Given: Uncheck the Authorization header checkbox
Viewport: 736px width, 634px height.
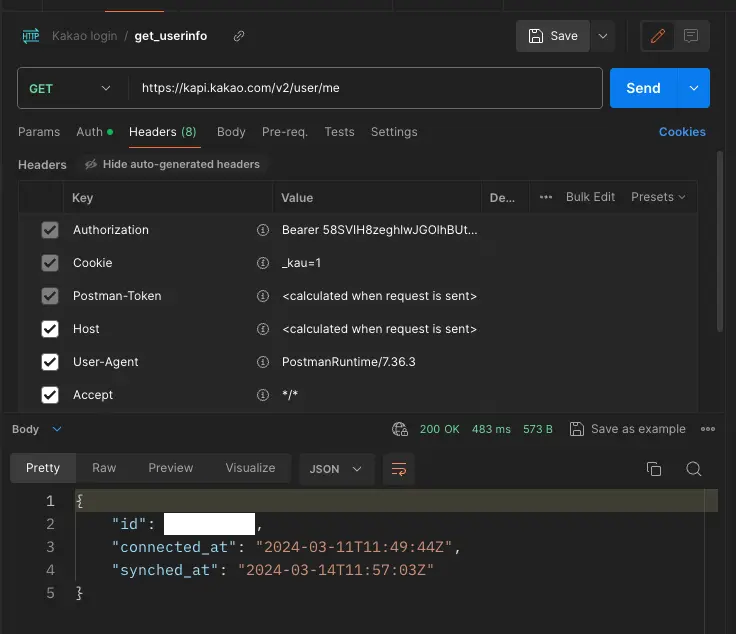Looking at the screenshot, I should (x=50, y=230).
